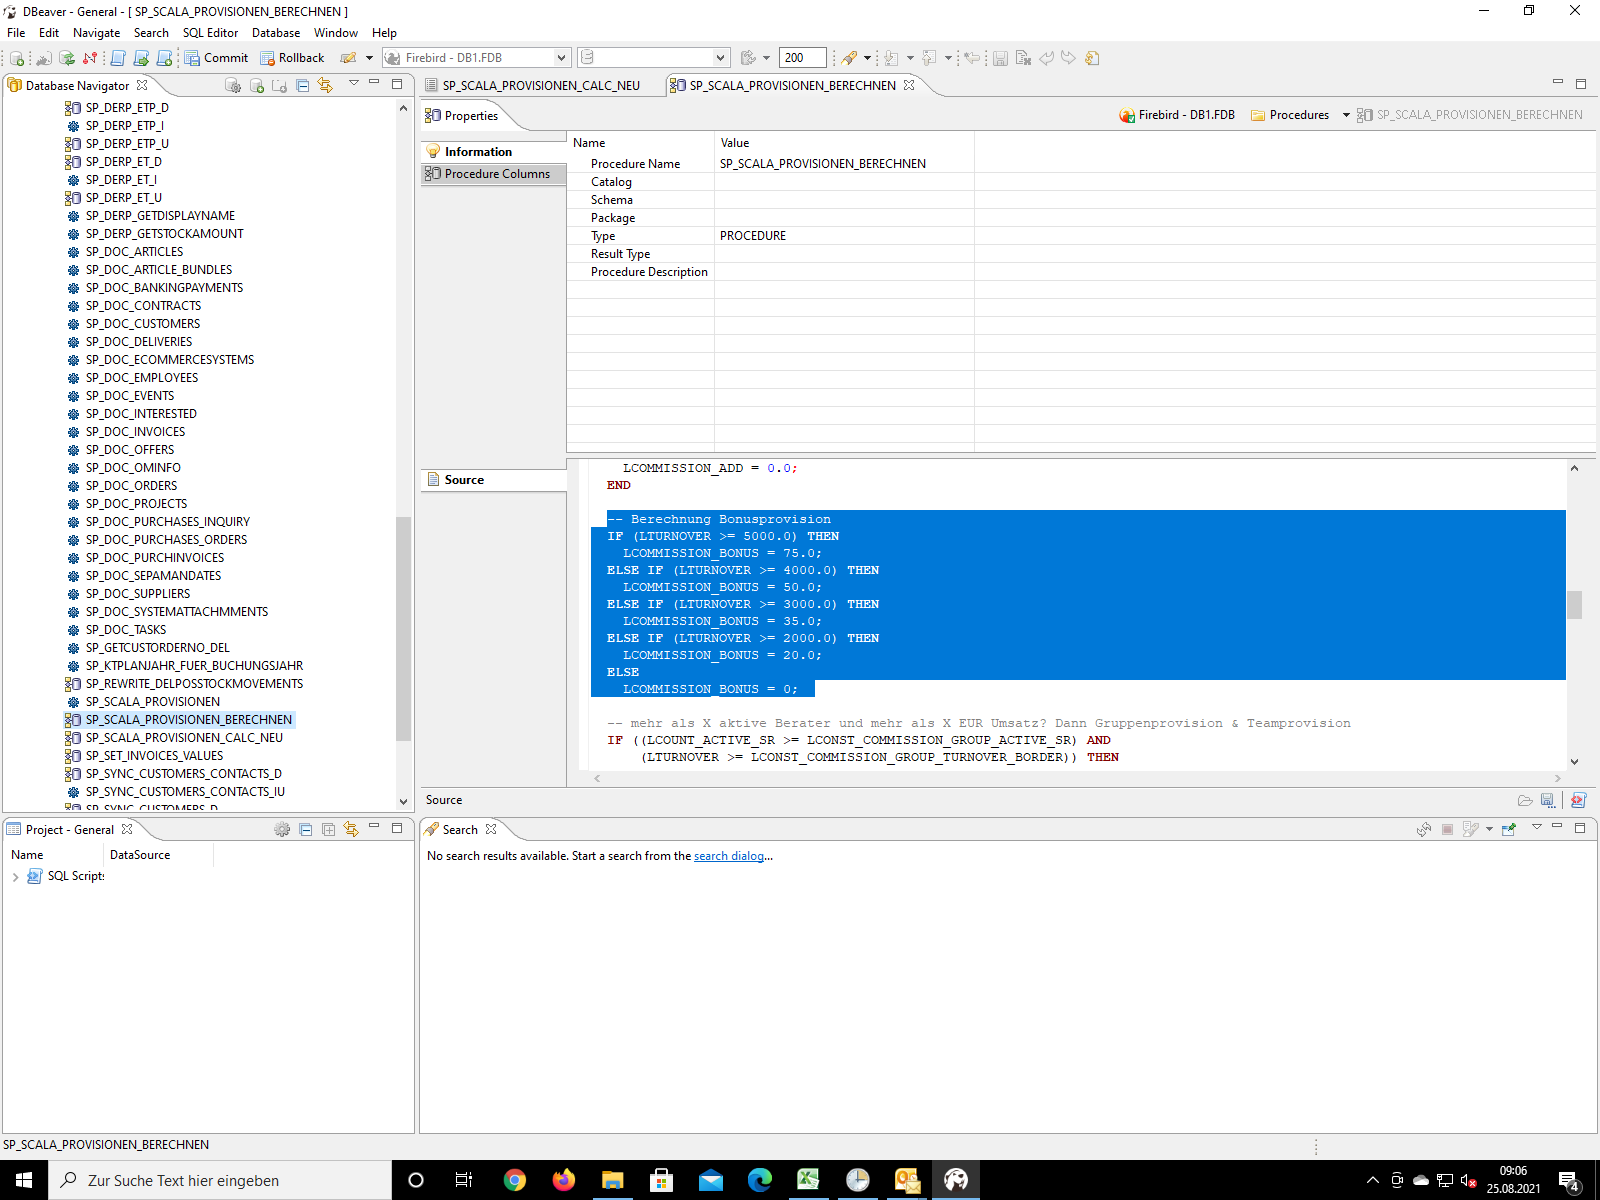Viewport: 1600px width, 1200px height.
Task: Click the first icon in the Search panel toolbar
Action: click(x=1424, y=829)
